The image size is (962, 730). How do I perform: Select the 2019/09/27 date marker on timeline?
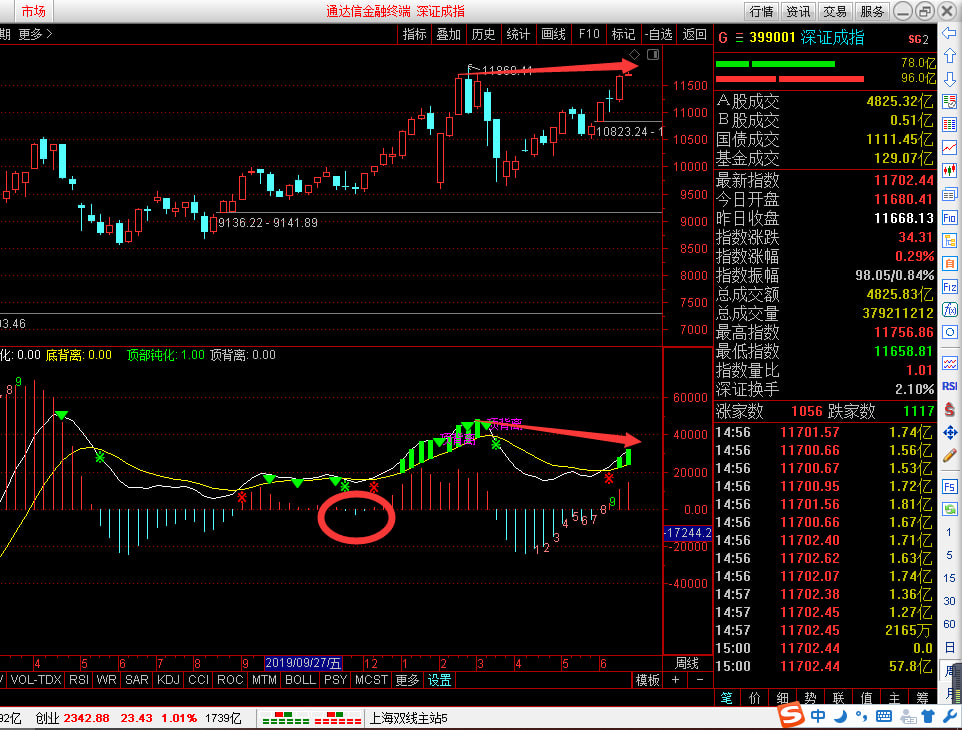coord(304,663)
